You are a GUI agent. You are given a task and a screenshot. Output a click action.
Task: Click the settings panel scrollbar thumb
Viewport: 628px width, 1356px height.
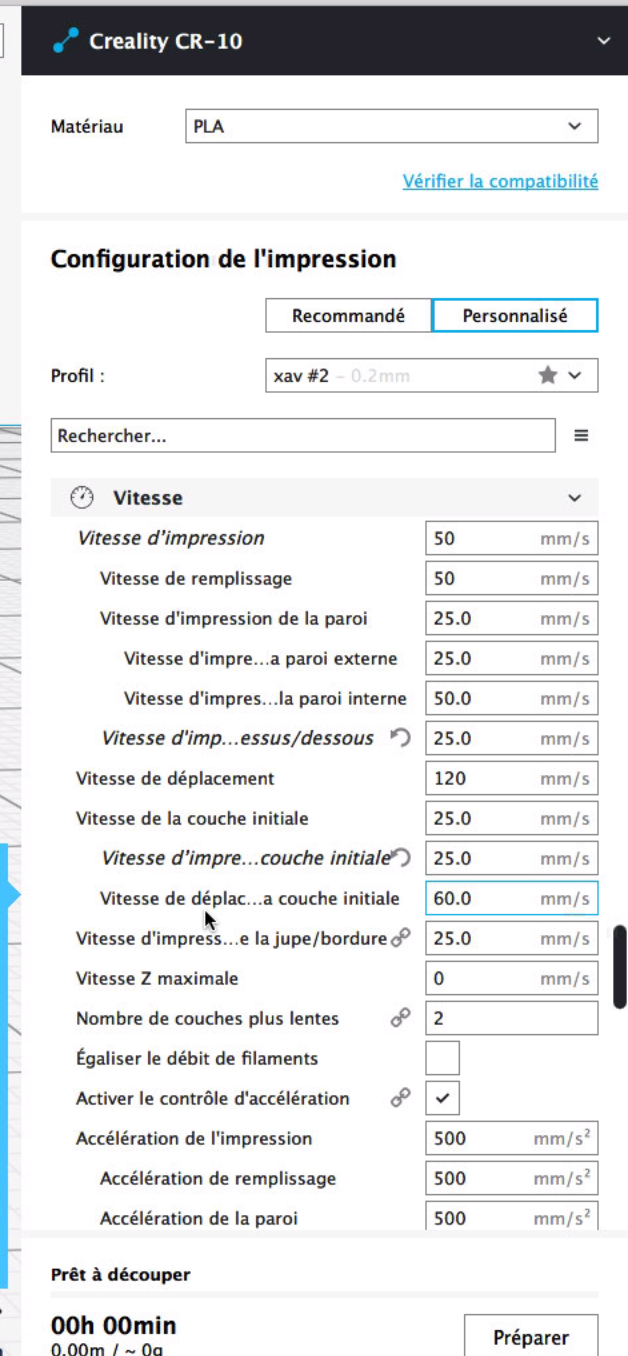[x=620, y=966]
